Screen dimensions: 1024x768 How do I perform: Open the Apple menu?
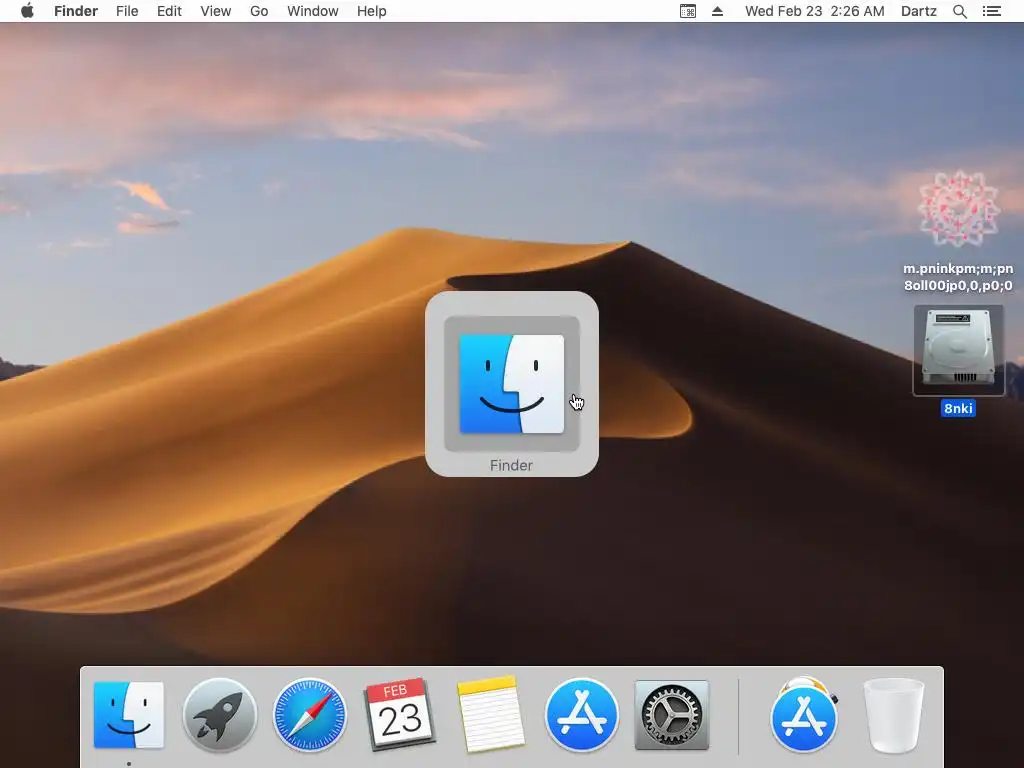pos(27,11)
